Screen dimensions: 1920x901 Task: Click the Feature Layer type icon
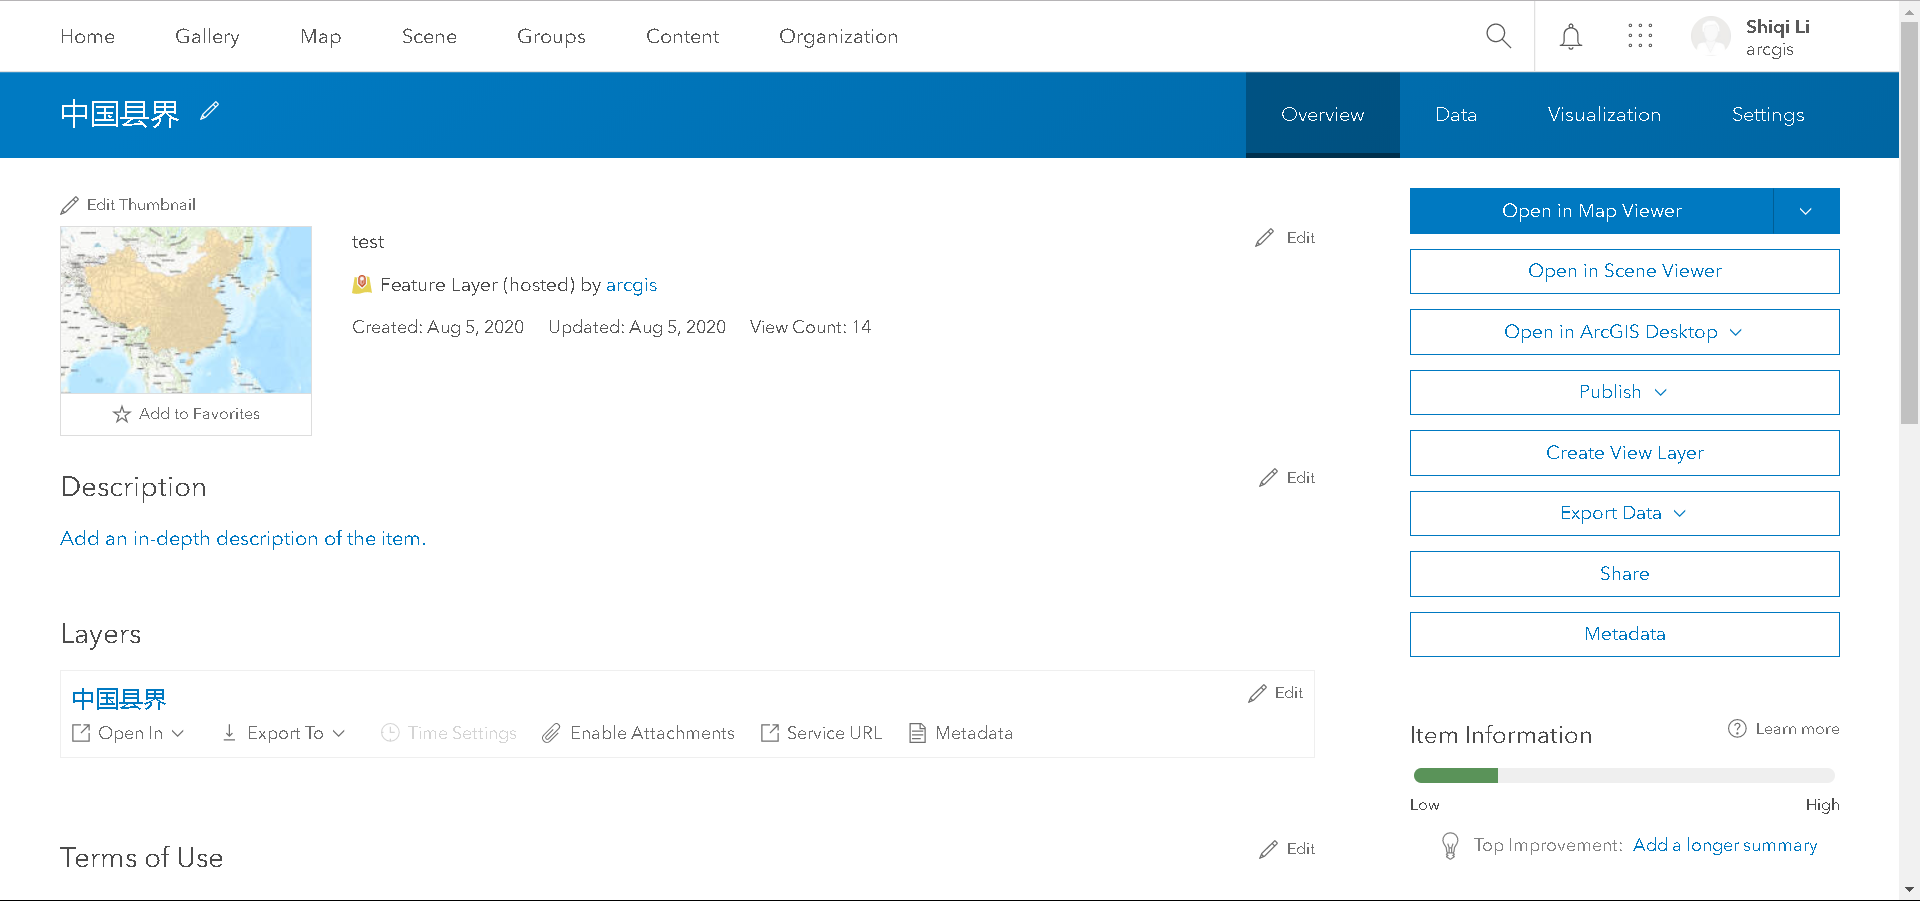click(x=362, y=285)
